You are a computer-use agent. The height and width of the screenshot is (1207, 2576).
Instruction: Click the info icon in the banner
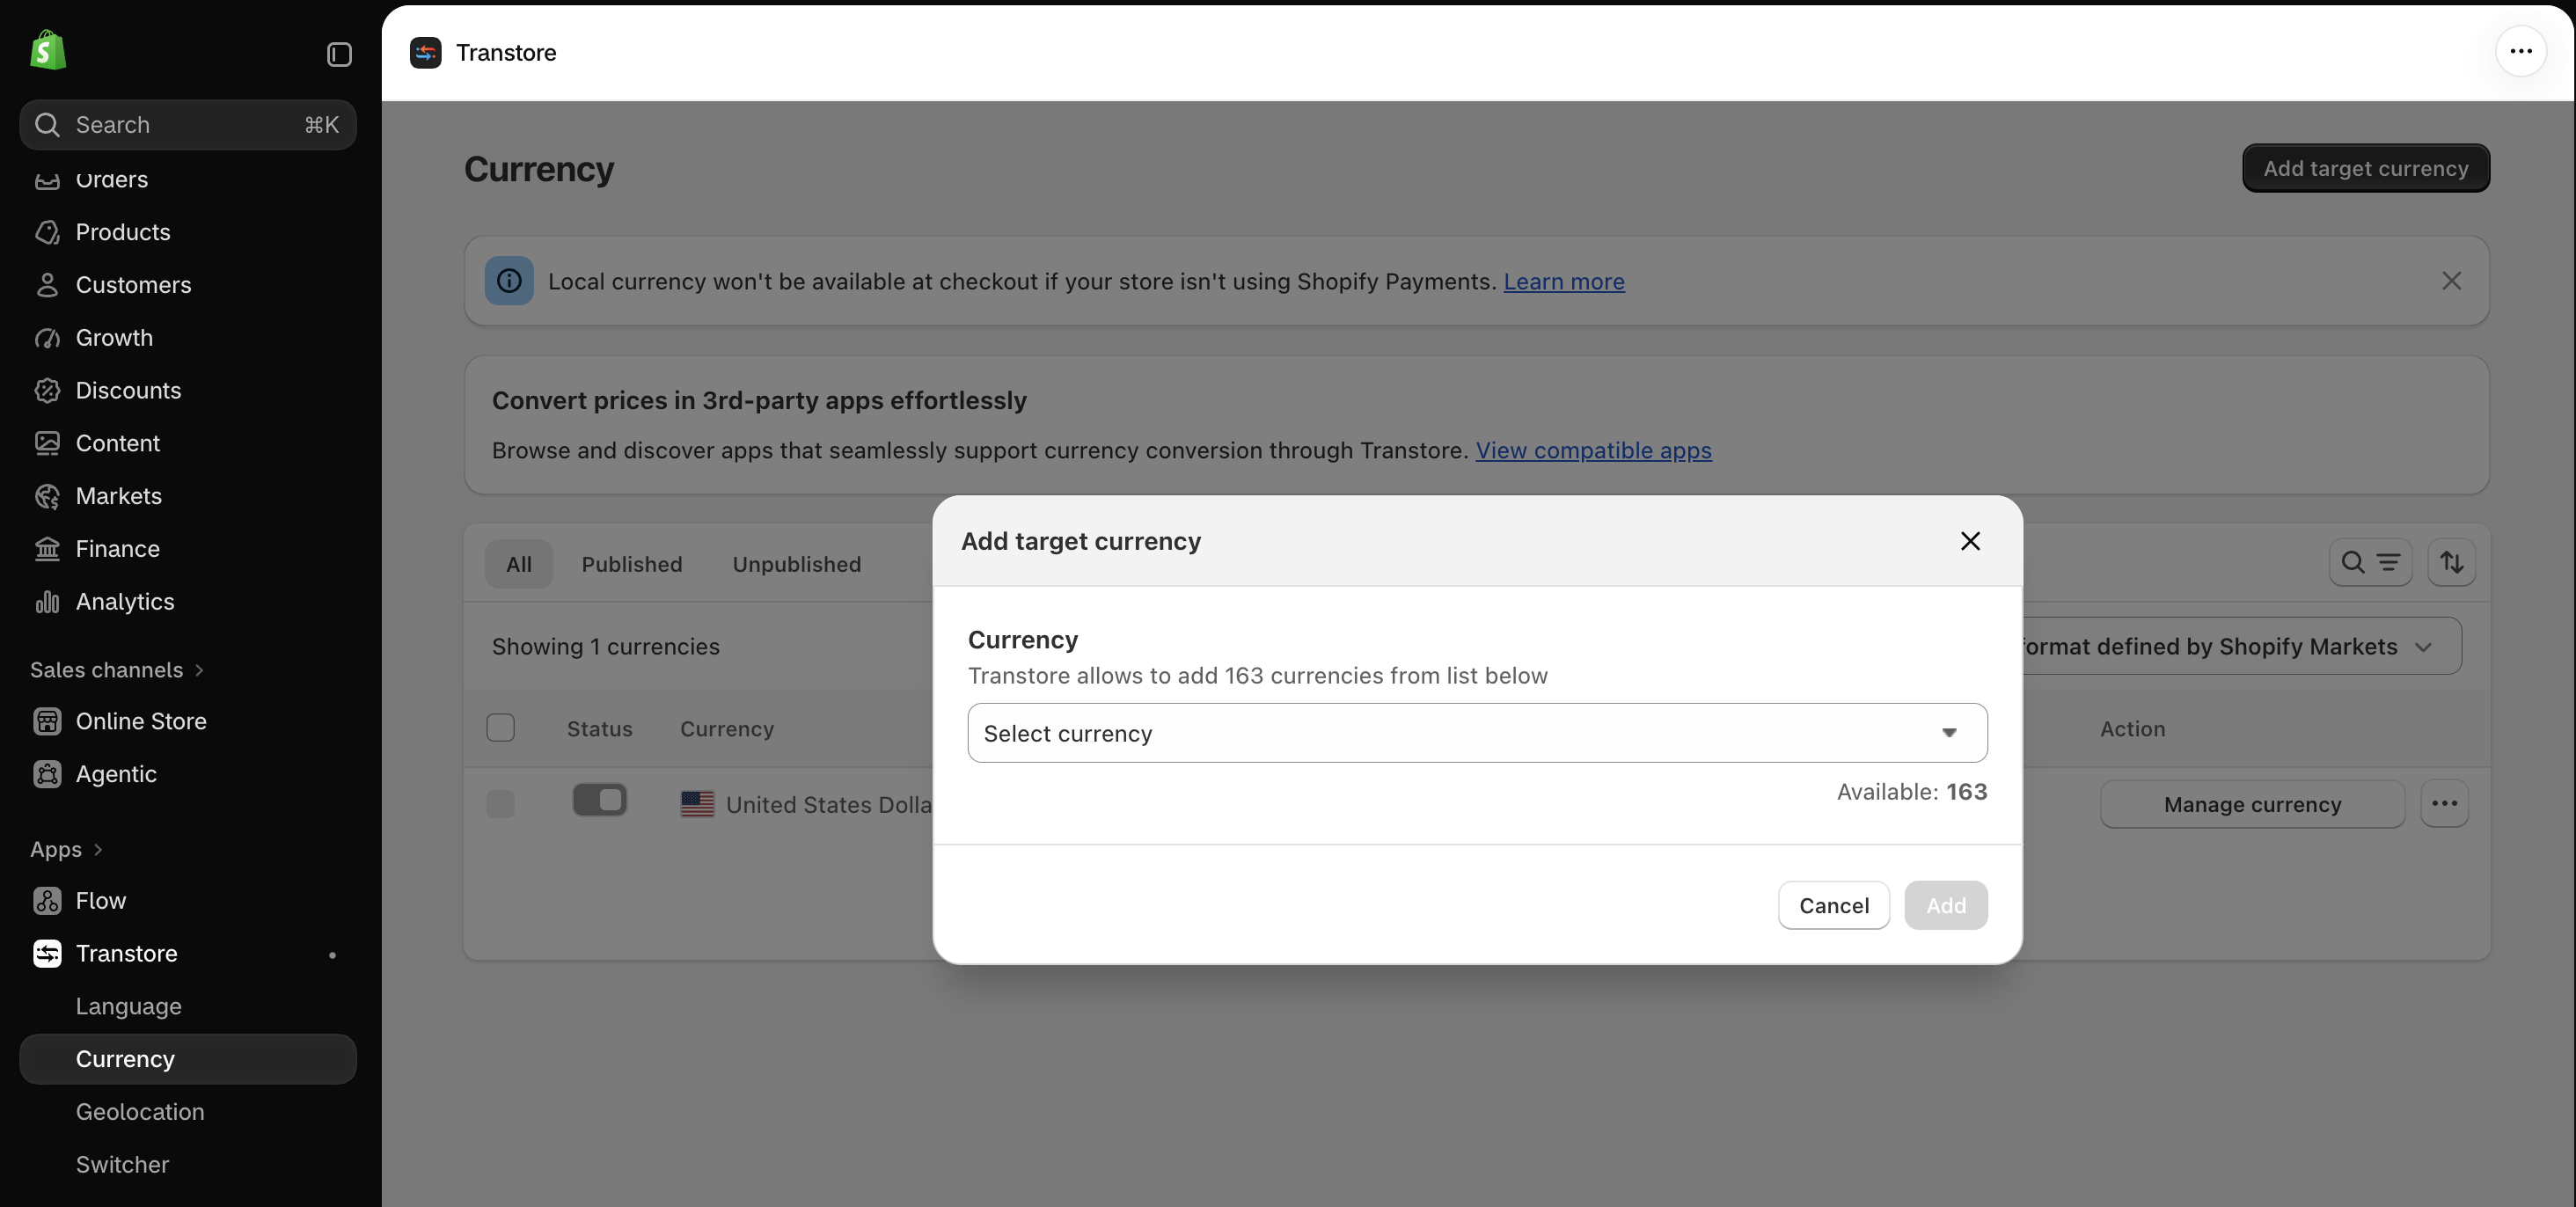pos(509,281)
